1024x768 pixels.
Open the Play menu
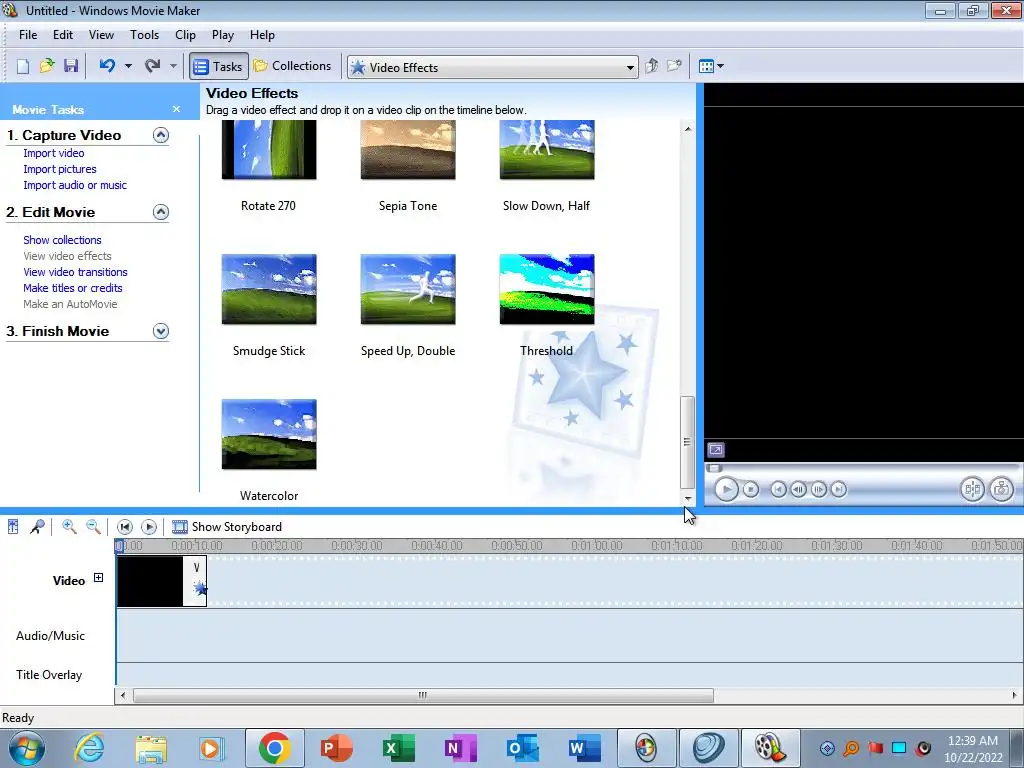click(x=223, y=35)
